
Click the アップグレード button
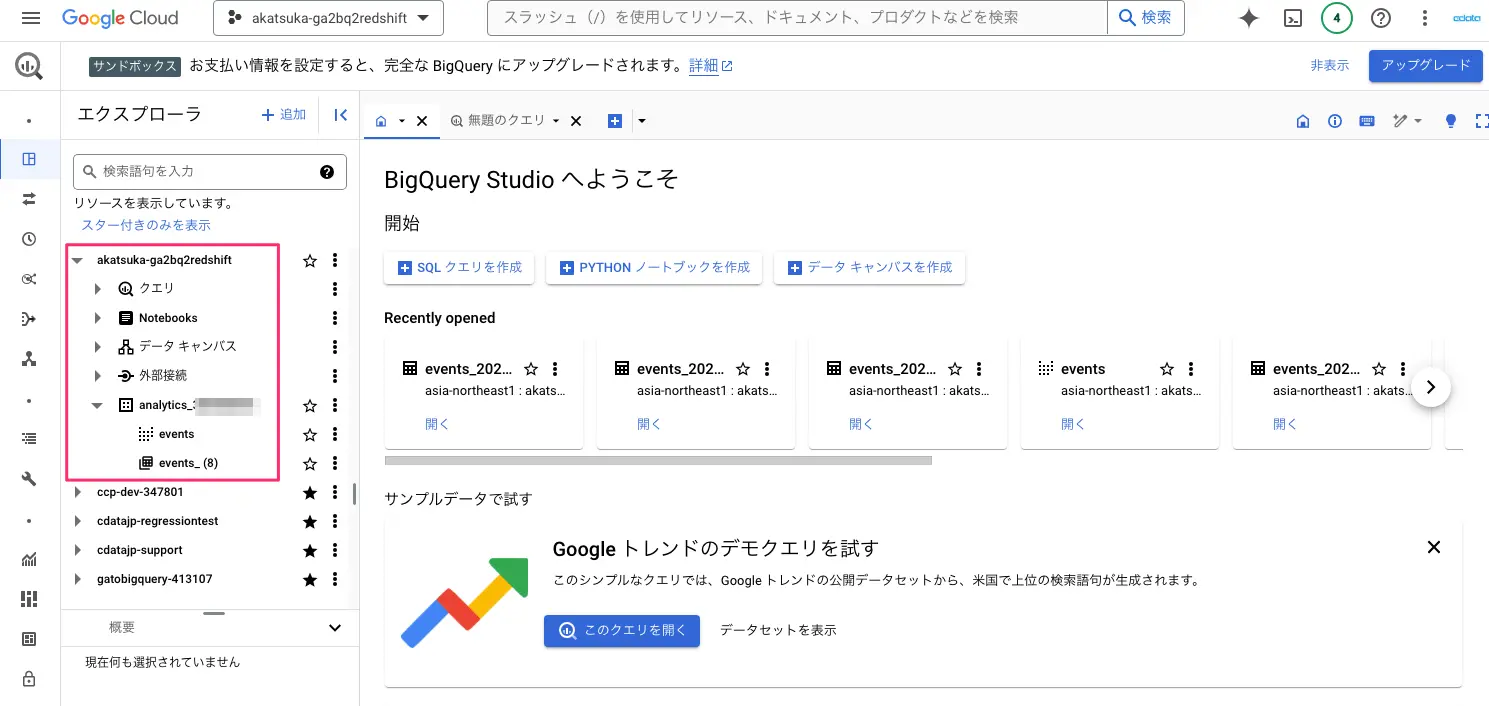(x=1425, y=65)
